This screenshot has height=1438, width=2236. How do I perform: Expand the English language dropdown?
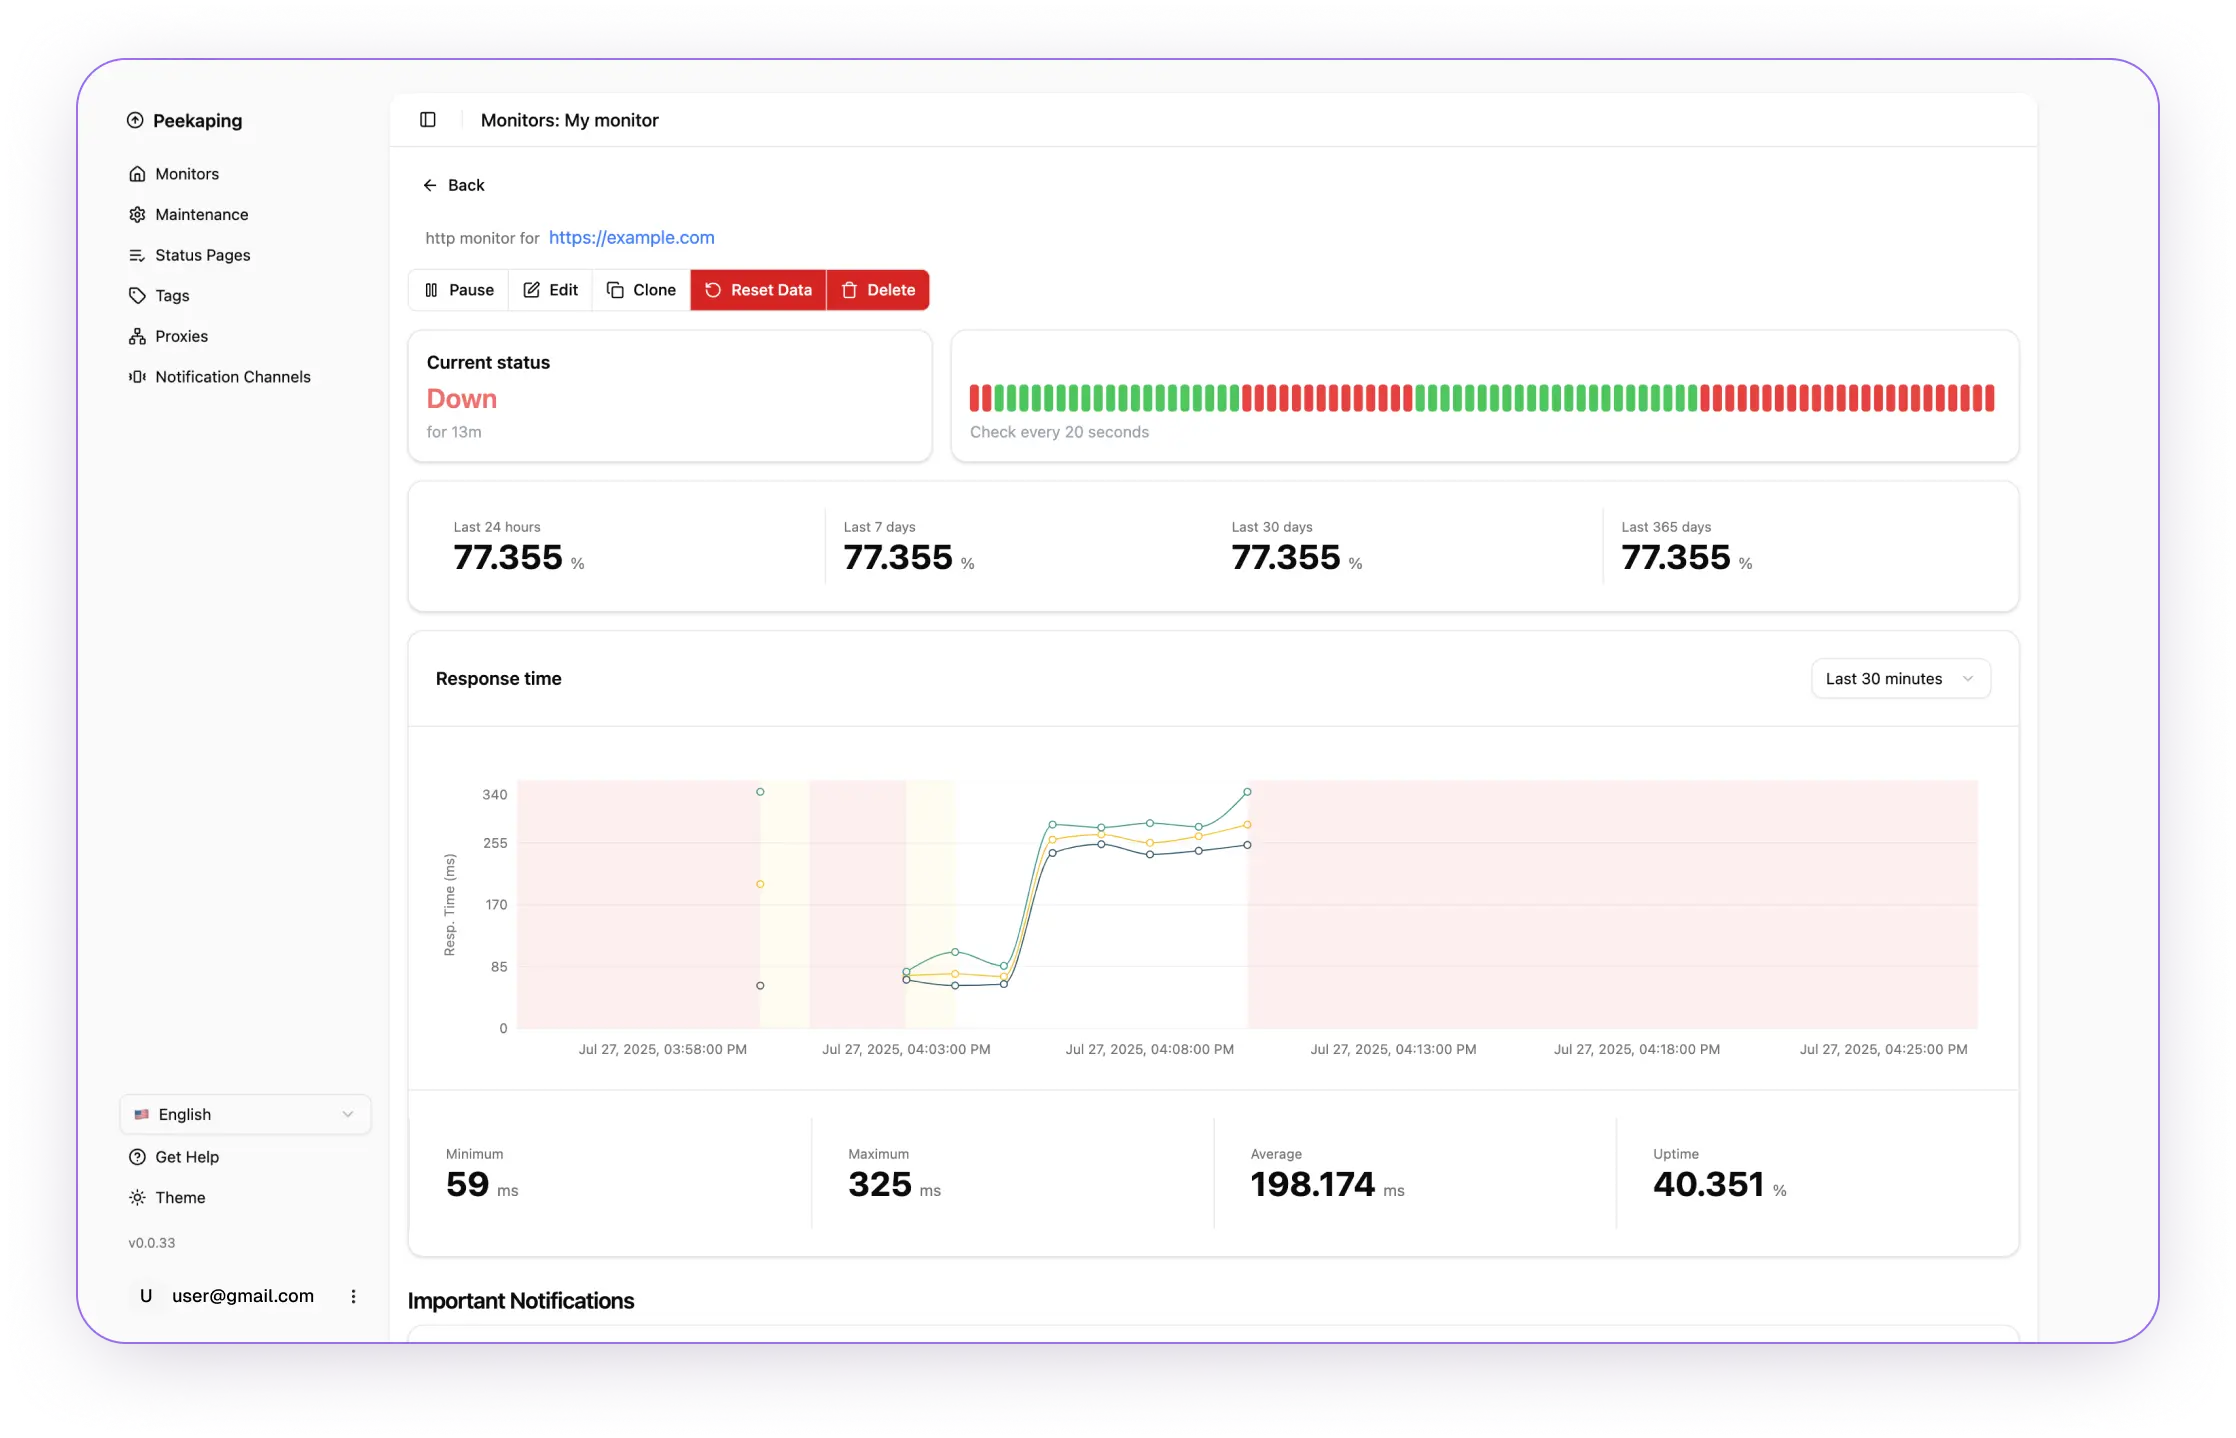tap(245, 1114)
